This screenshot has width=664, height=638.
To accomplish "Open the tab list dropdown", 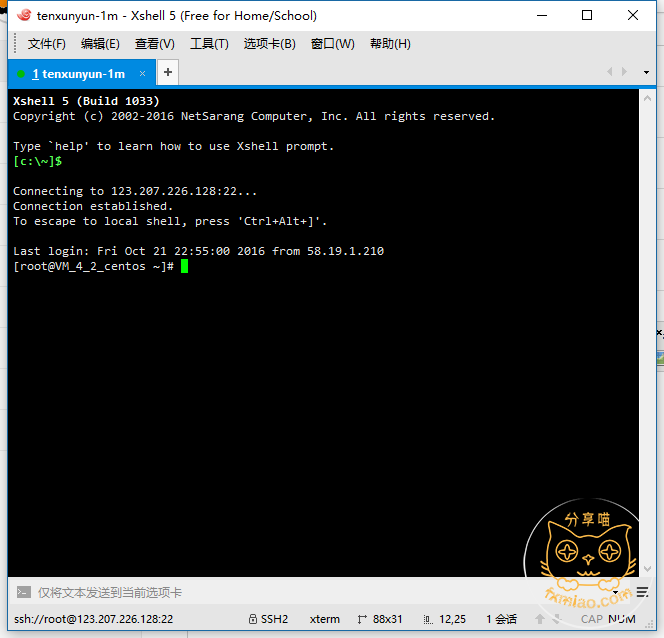I will [x=646, y=72].
